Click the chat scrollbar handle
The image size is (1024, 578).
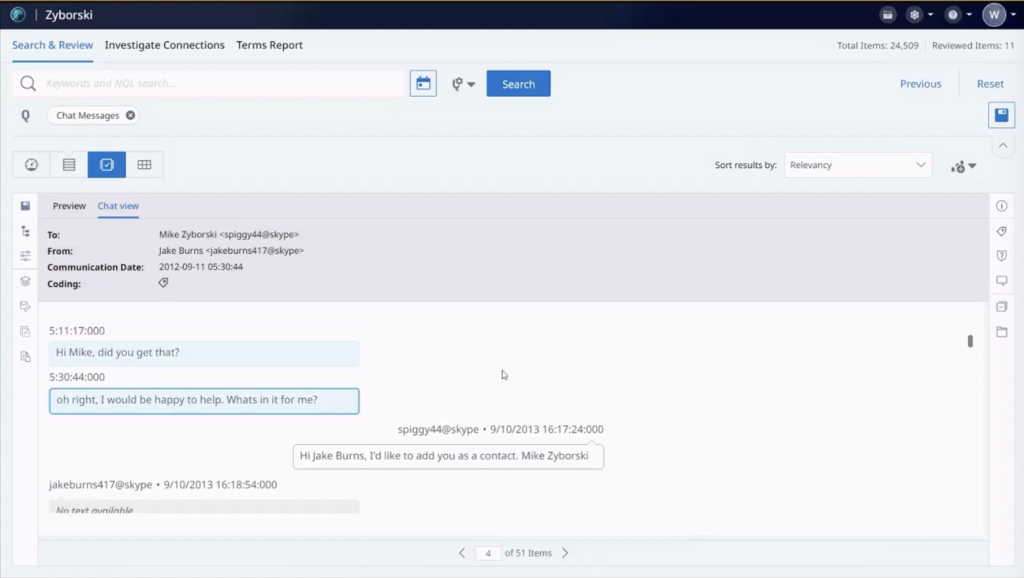(x=970, y=341)
